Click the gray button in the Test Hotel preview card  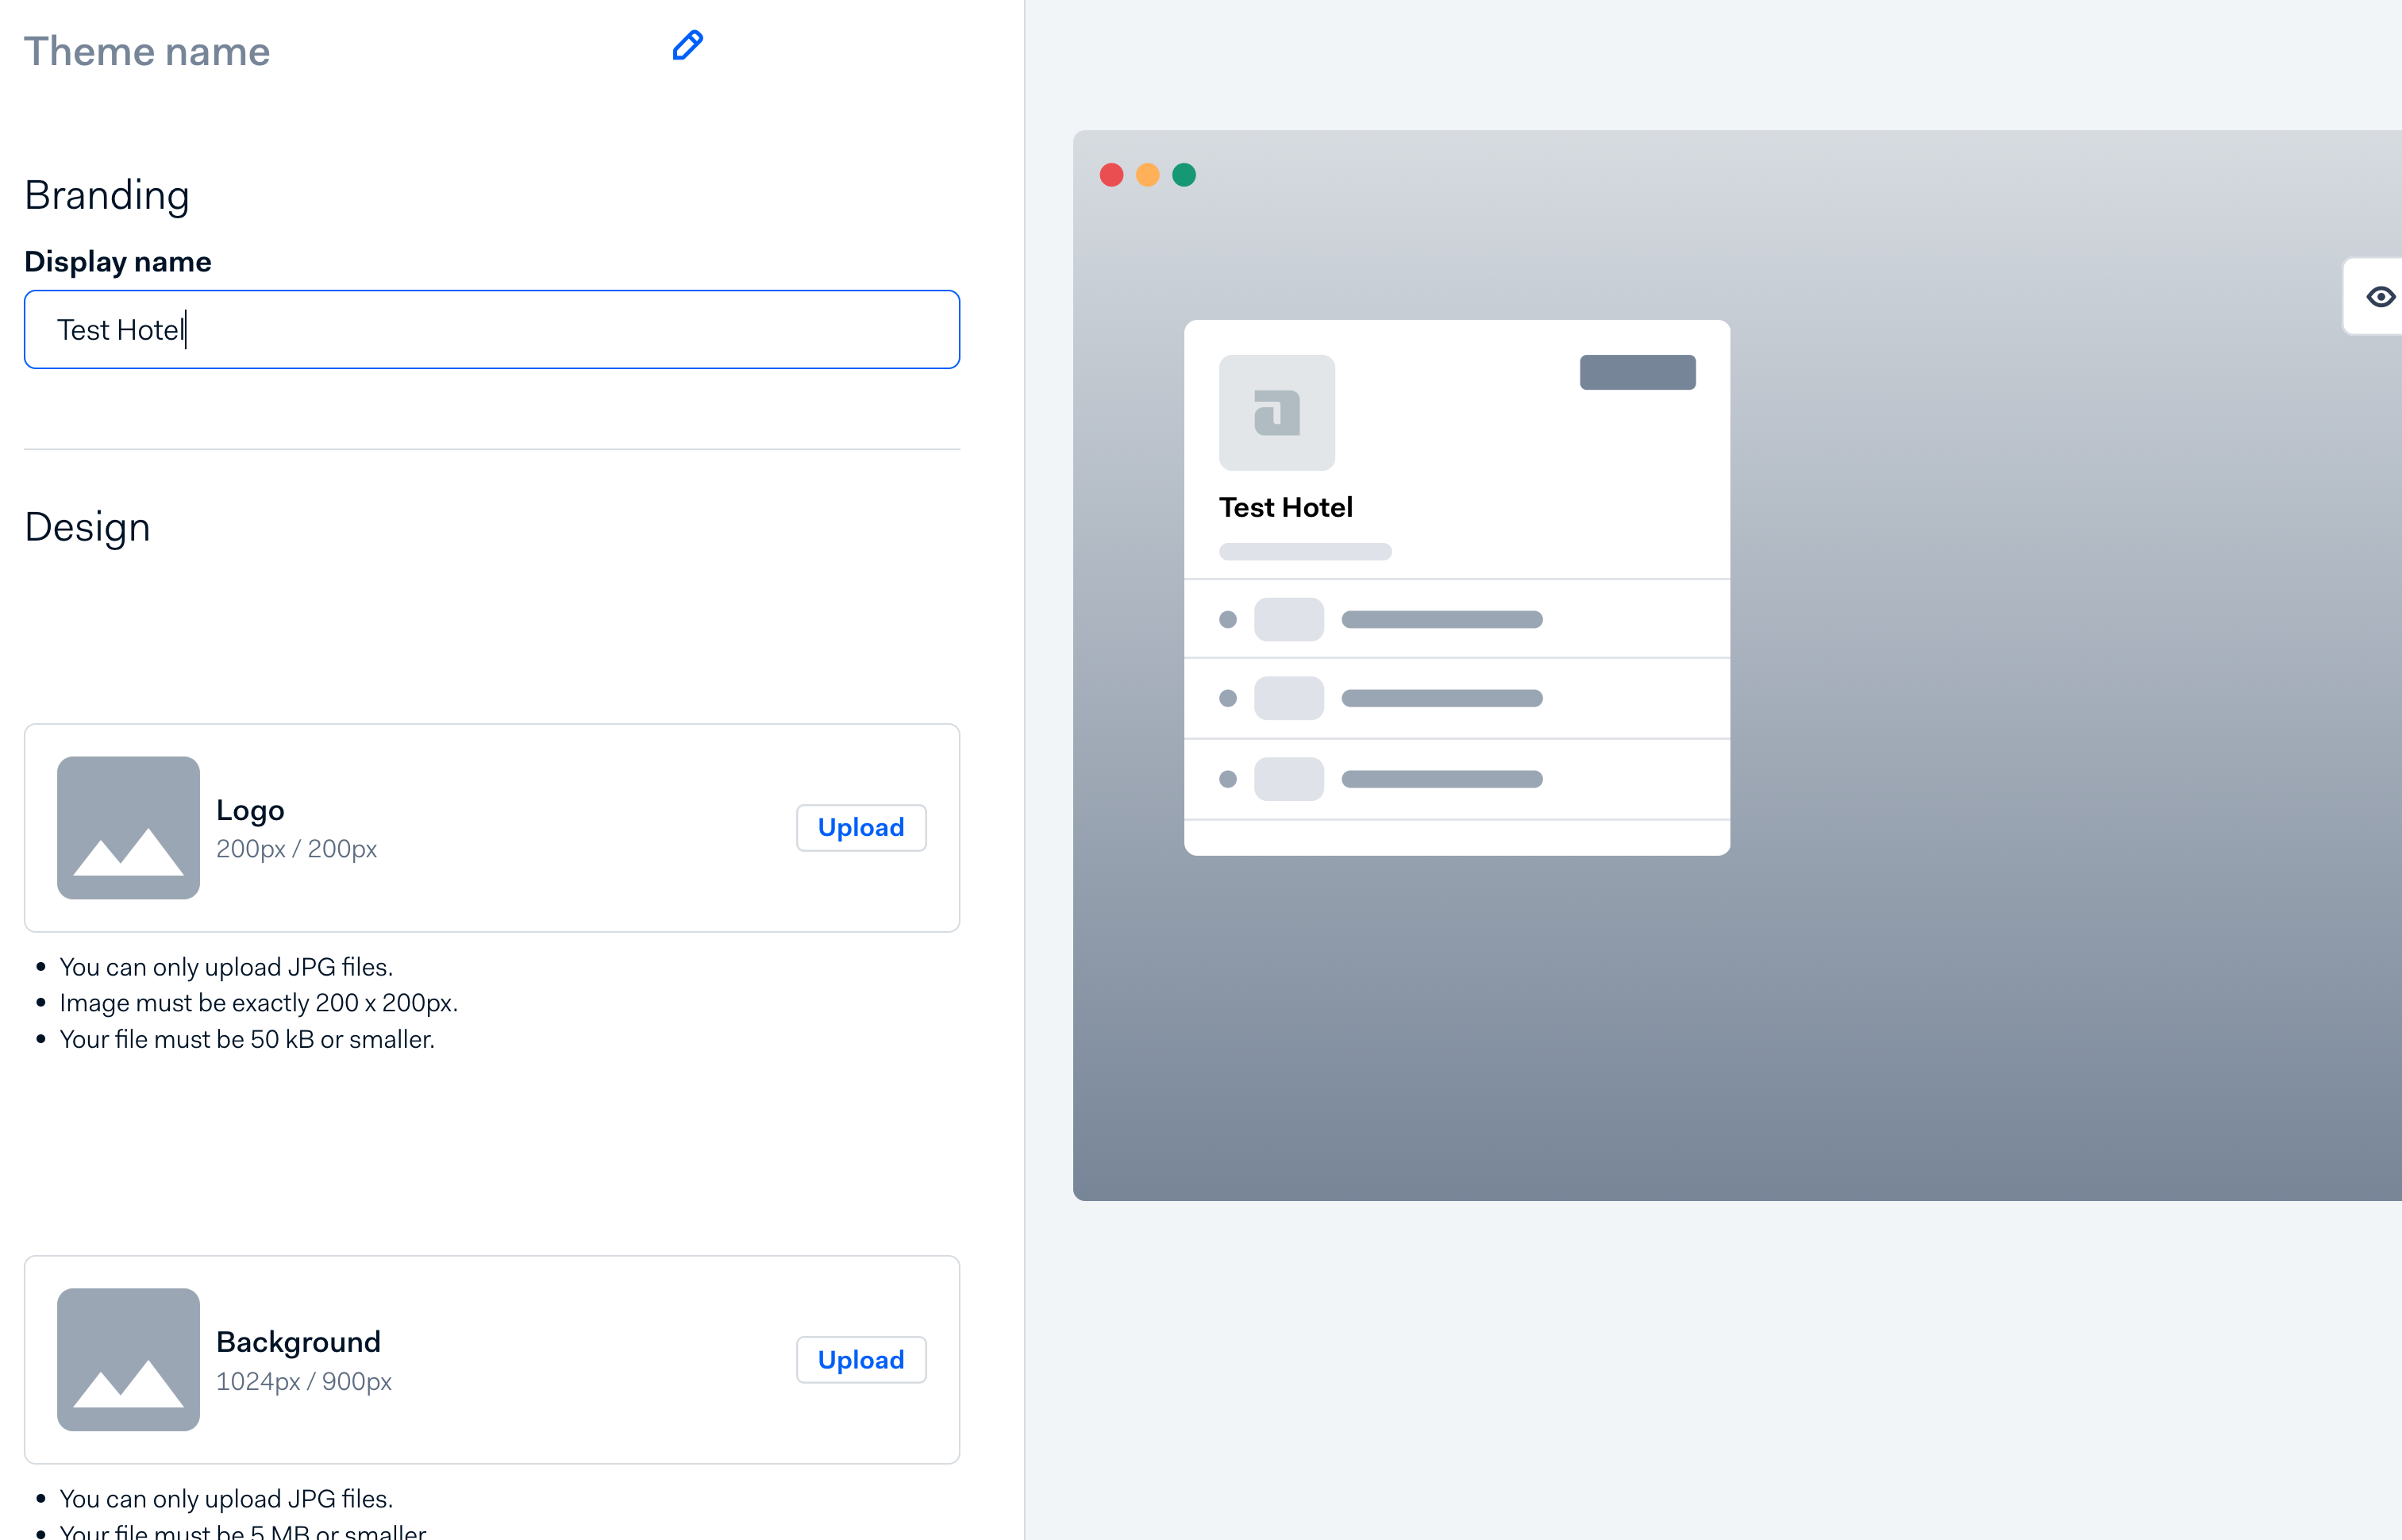(x=1637, y=371)
